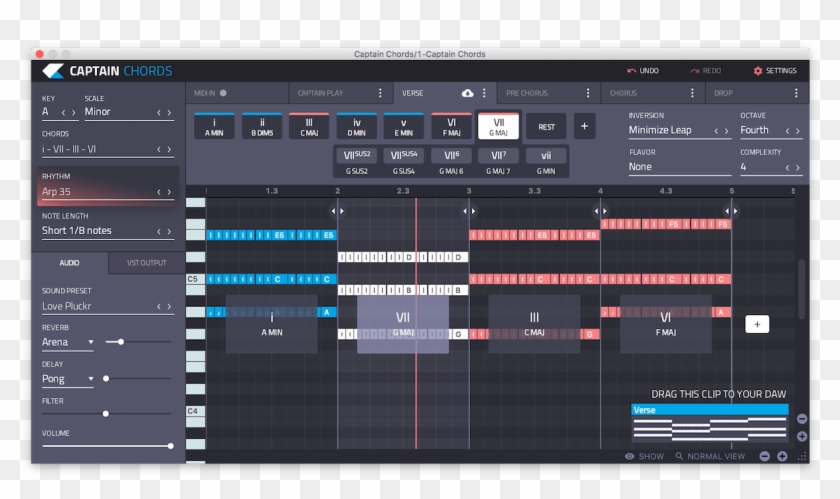Click the Captain Chords logo

107,71
